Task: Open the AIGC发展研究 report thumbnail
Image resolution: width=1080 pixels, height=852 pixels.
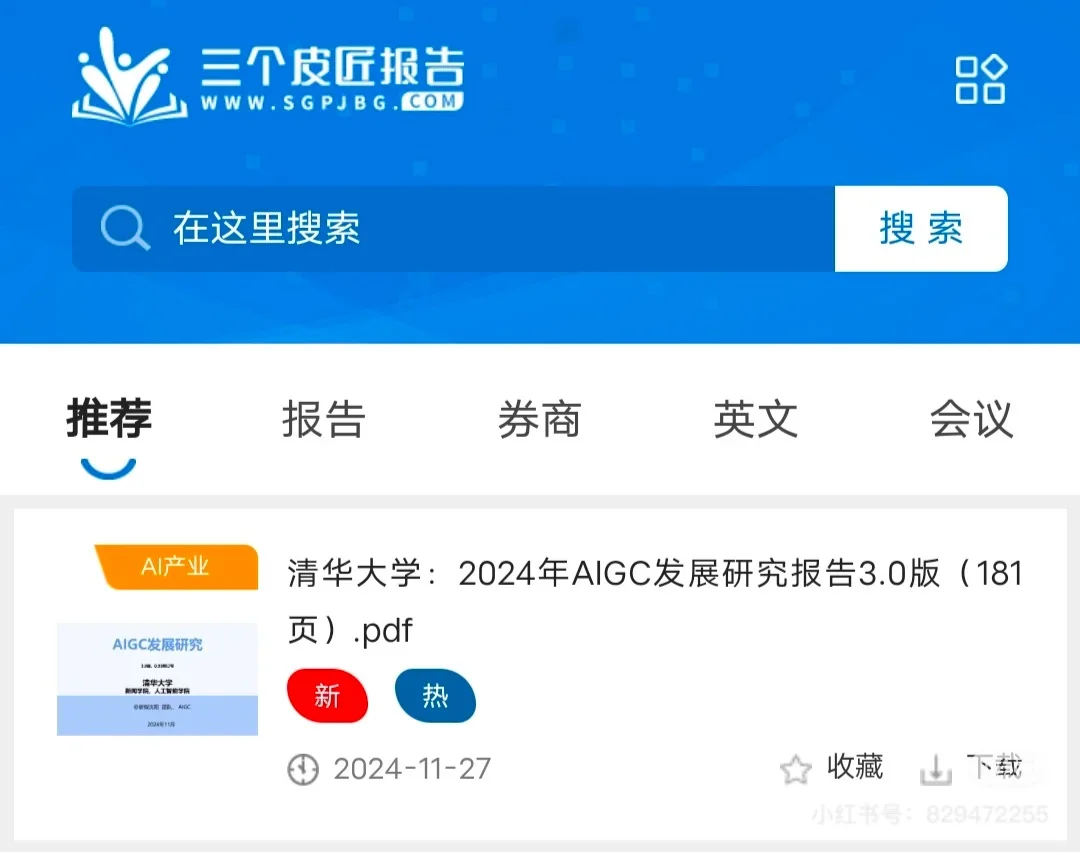Action: click(158, 679)
